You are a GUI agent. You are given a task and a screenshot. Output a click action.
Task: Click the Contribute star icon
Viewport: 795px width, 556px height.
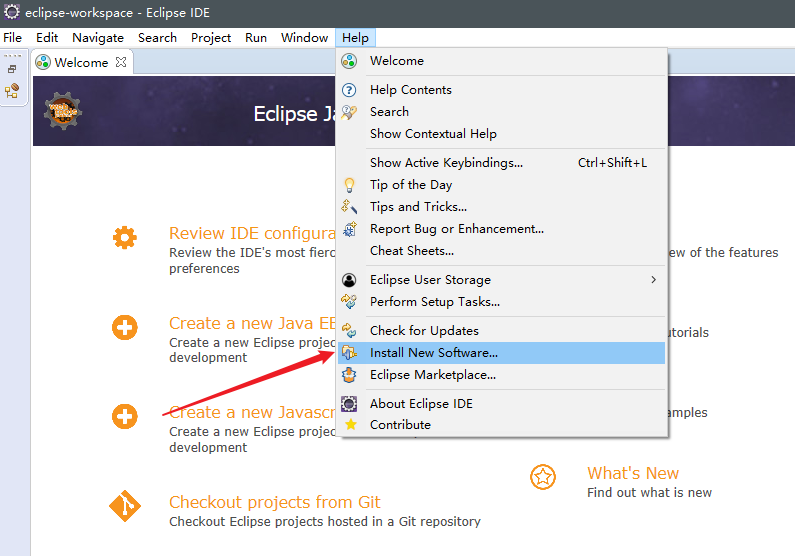[350, 424]
